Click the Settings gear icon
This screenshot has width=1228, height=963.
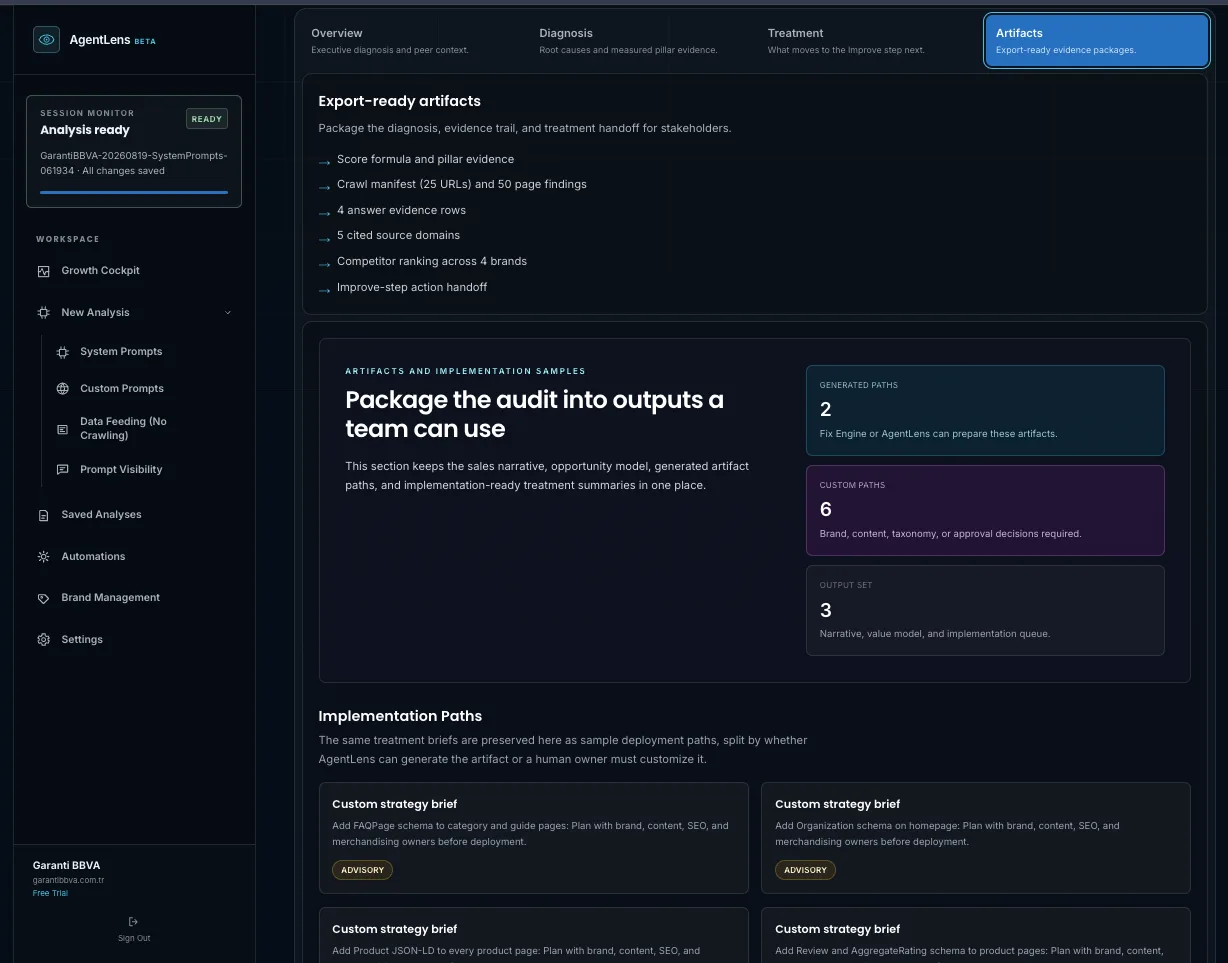[x=43, y=640]
